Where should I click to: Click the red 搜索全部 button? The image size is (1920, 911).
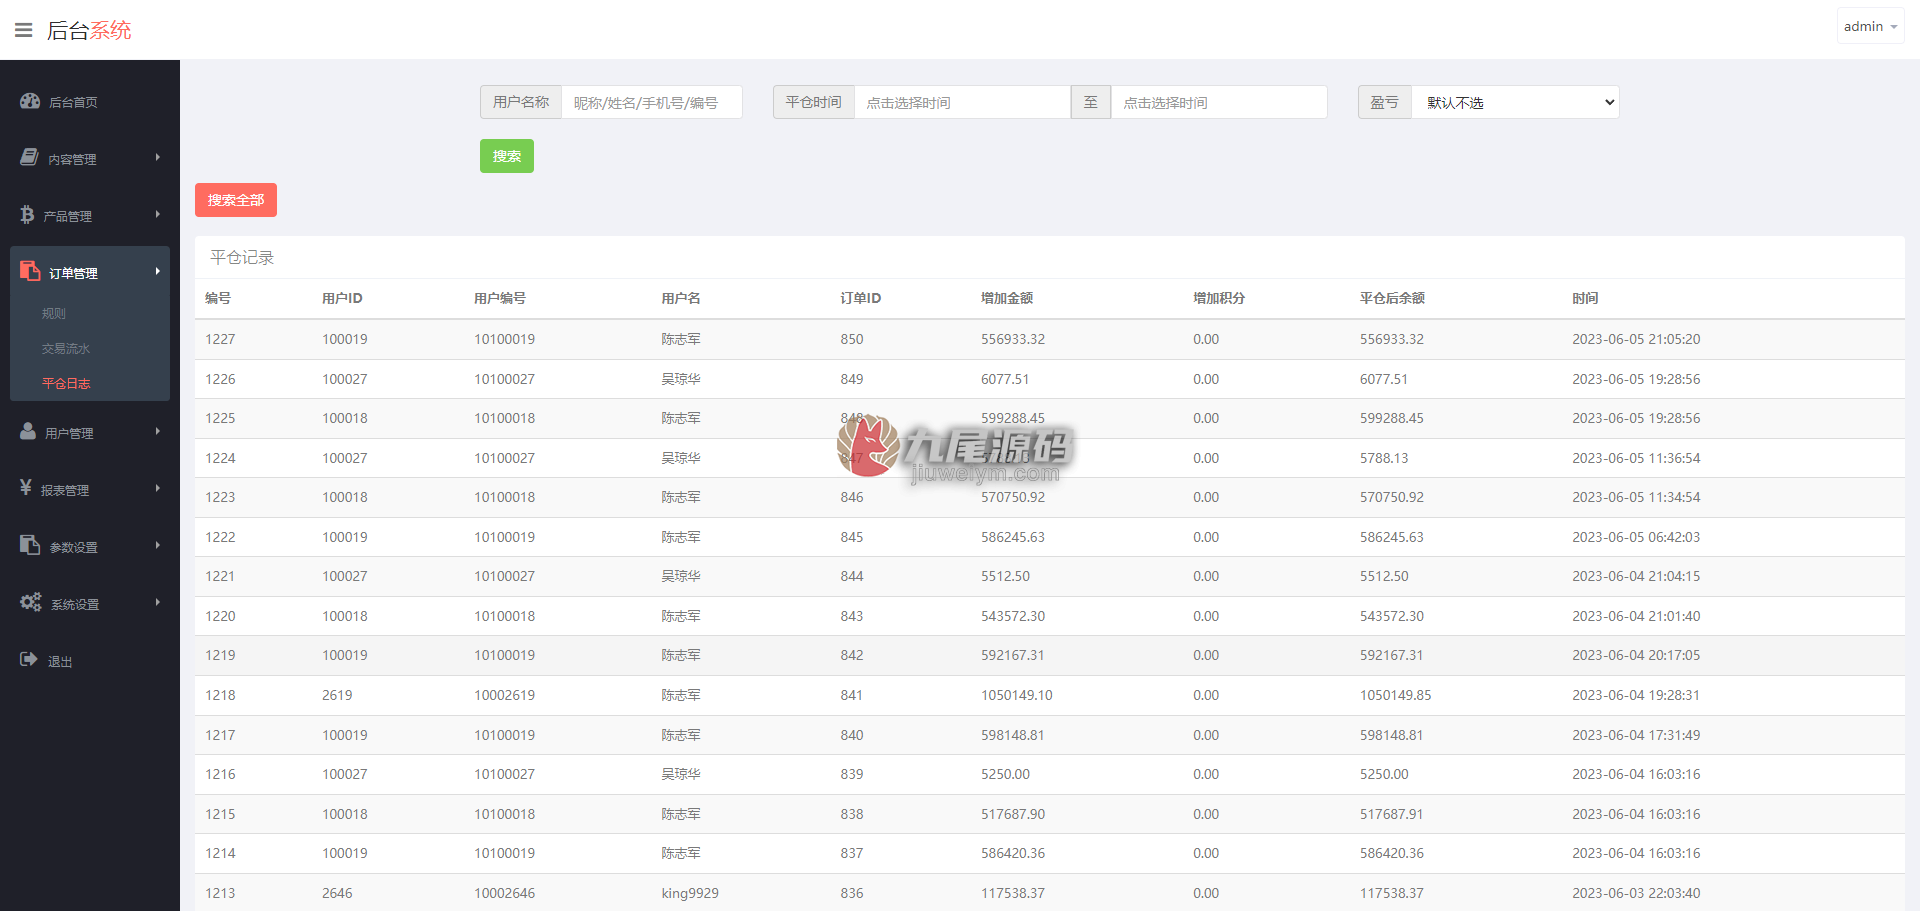click(236, 200)
